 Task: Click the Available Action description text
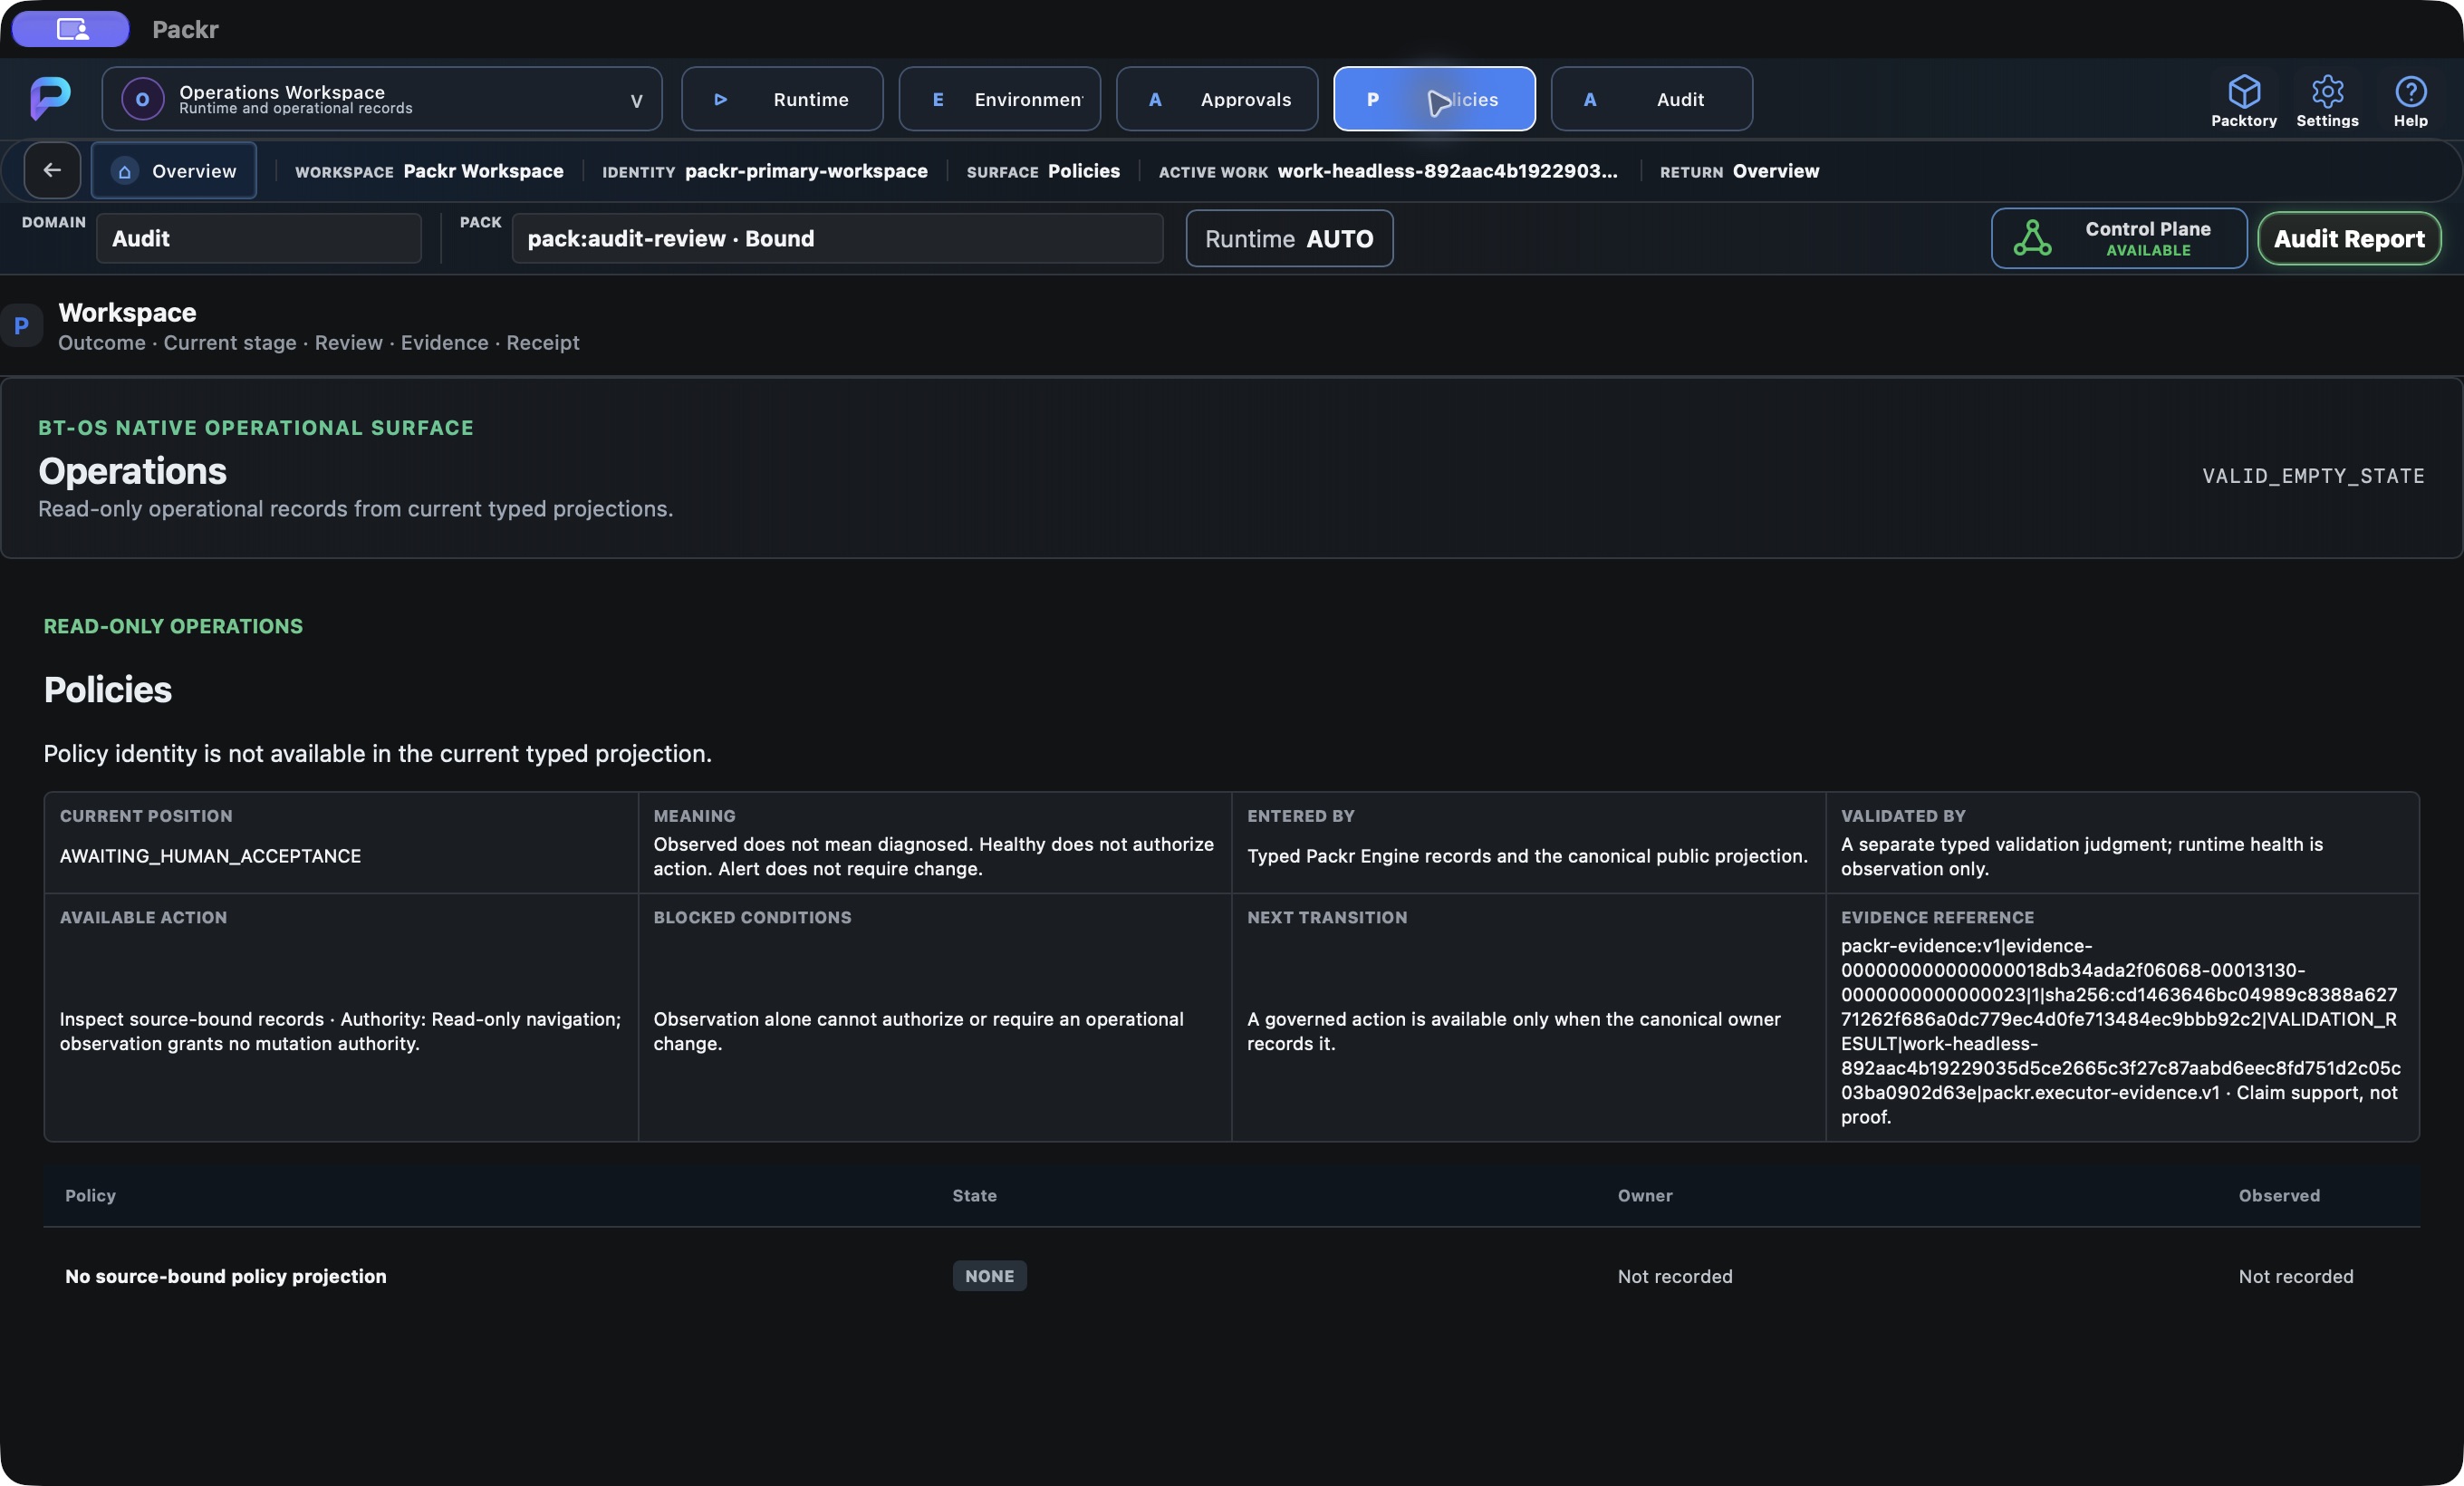point(340,1031)
